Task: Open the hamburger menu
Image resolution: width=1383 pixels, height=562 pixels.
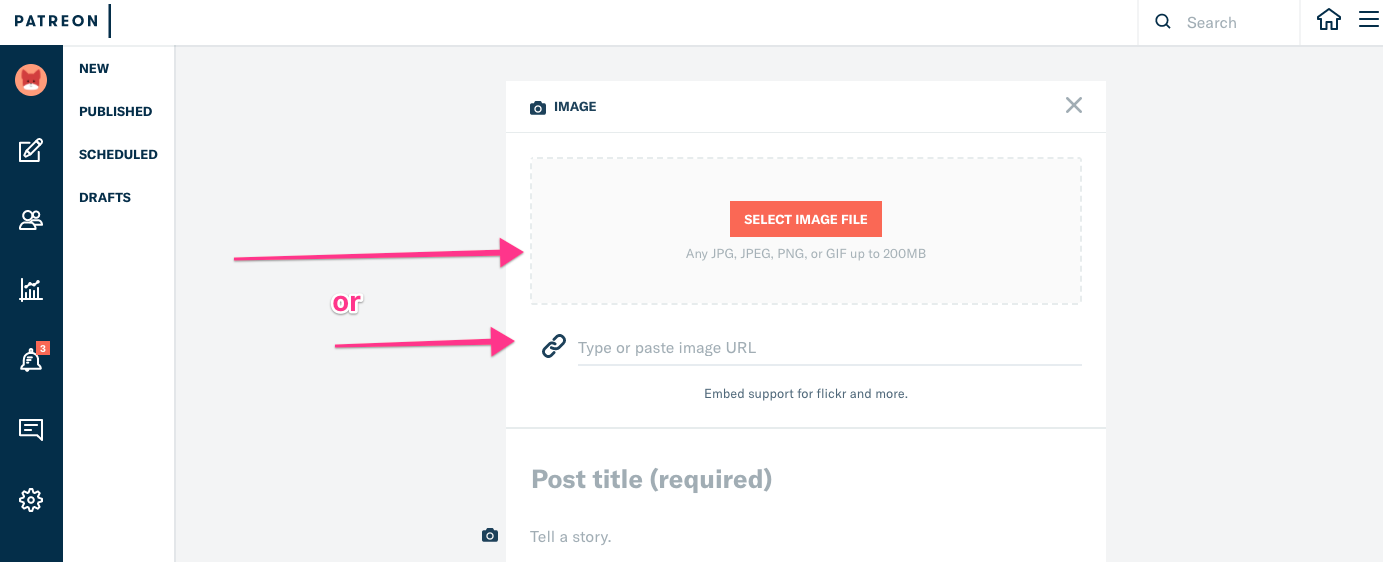Action: tap(1368, 20)
